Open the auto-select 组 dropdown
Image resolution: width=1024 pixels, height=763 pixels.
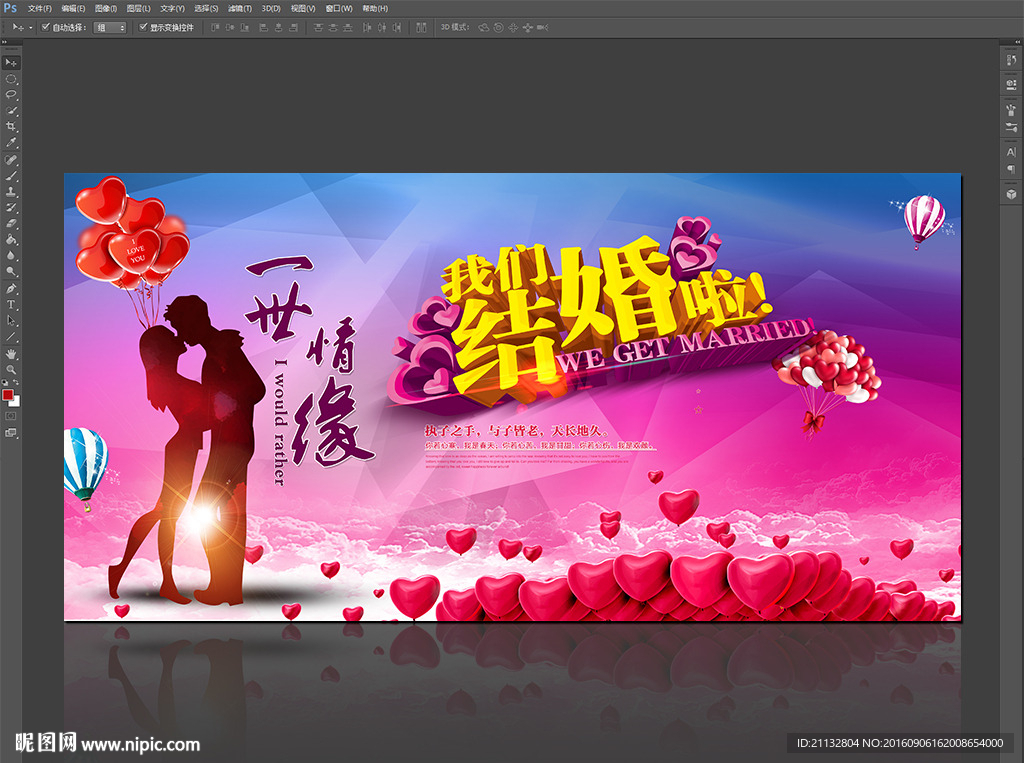coord(110,27)
